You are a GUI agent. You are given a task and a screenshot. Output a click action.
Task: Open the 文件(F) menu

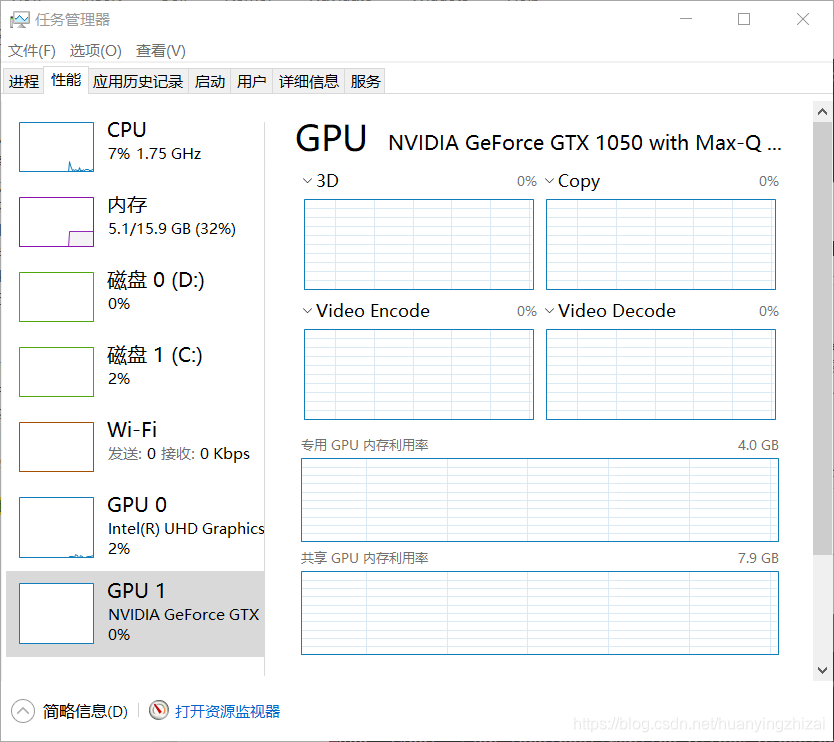click(x=31, y=51)
